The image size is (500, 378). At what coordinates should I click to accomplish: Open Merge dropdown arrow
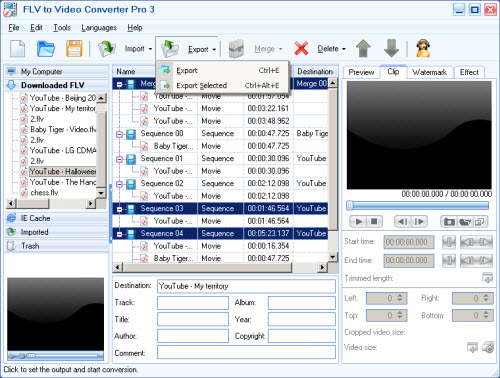pos(280,49)
